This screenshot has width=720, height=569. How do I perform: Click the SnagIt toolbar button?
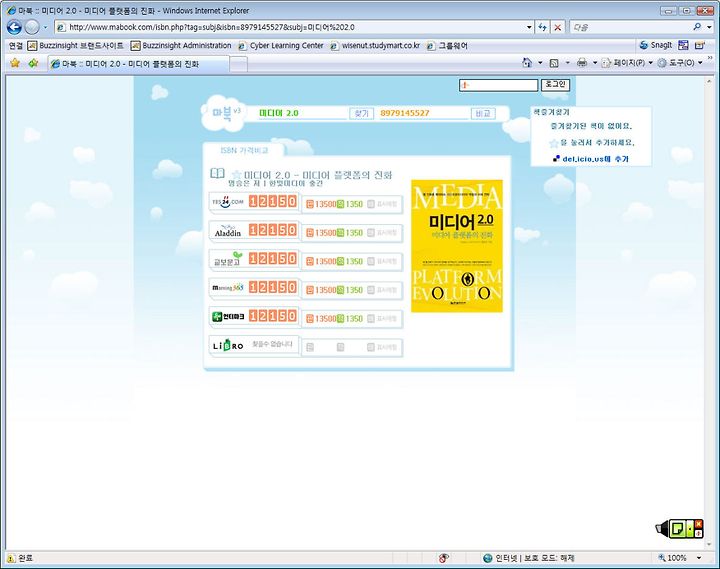656,45
